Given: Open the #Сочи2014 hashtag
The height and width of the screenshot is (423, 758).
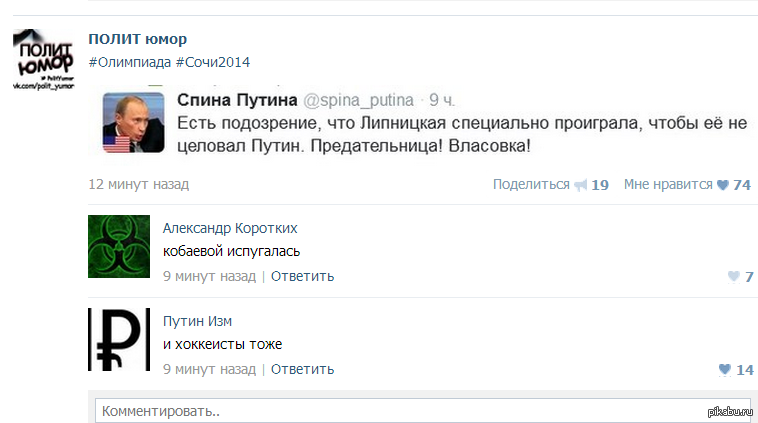Looking at the screenshot, I should coord(212,62).
